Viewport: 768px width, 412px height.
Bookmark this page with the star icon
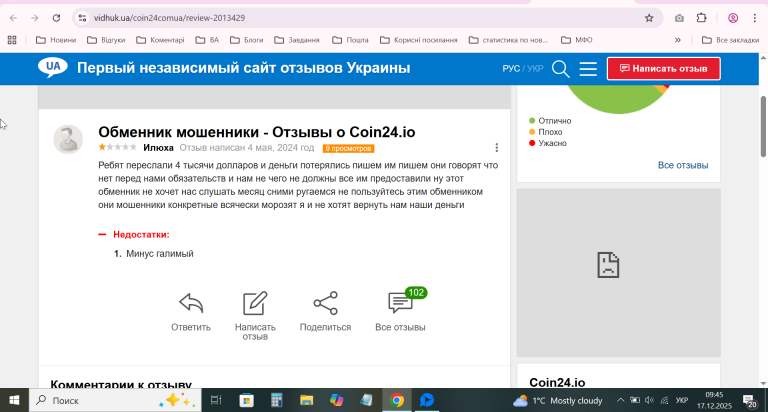[x=649, y=18]
